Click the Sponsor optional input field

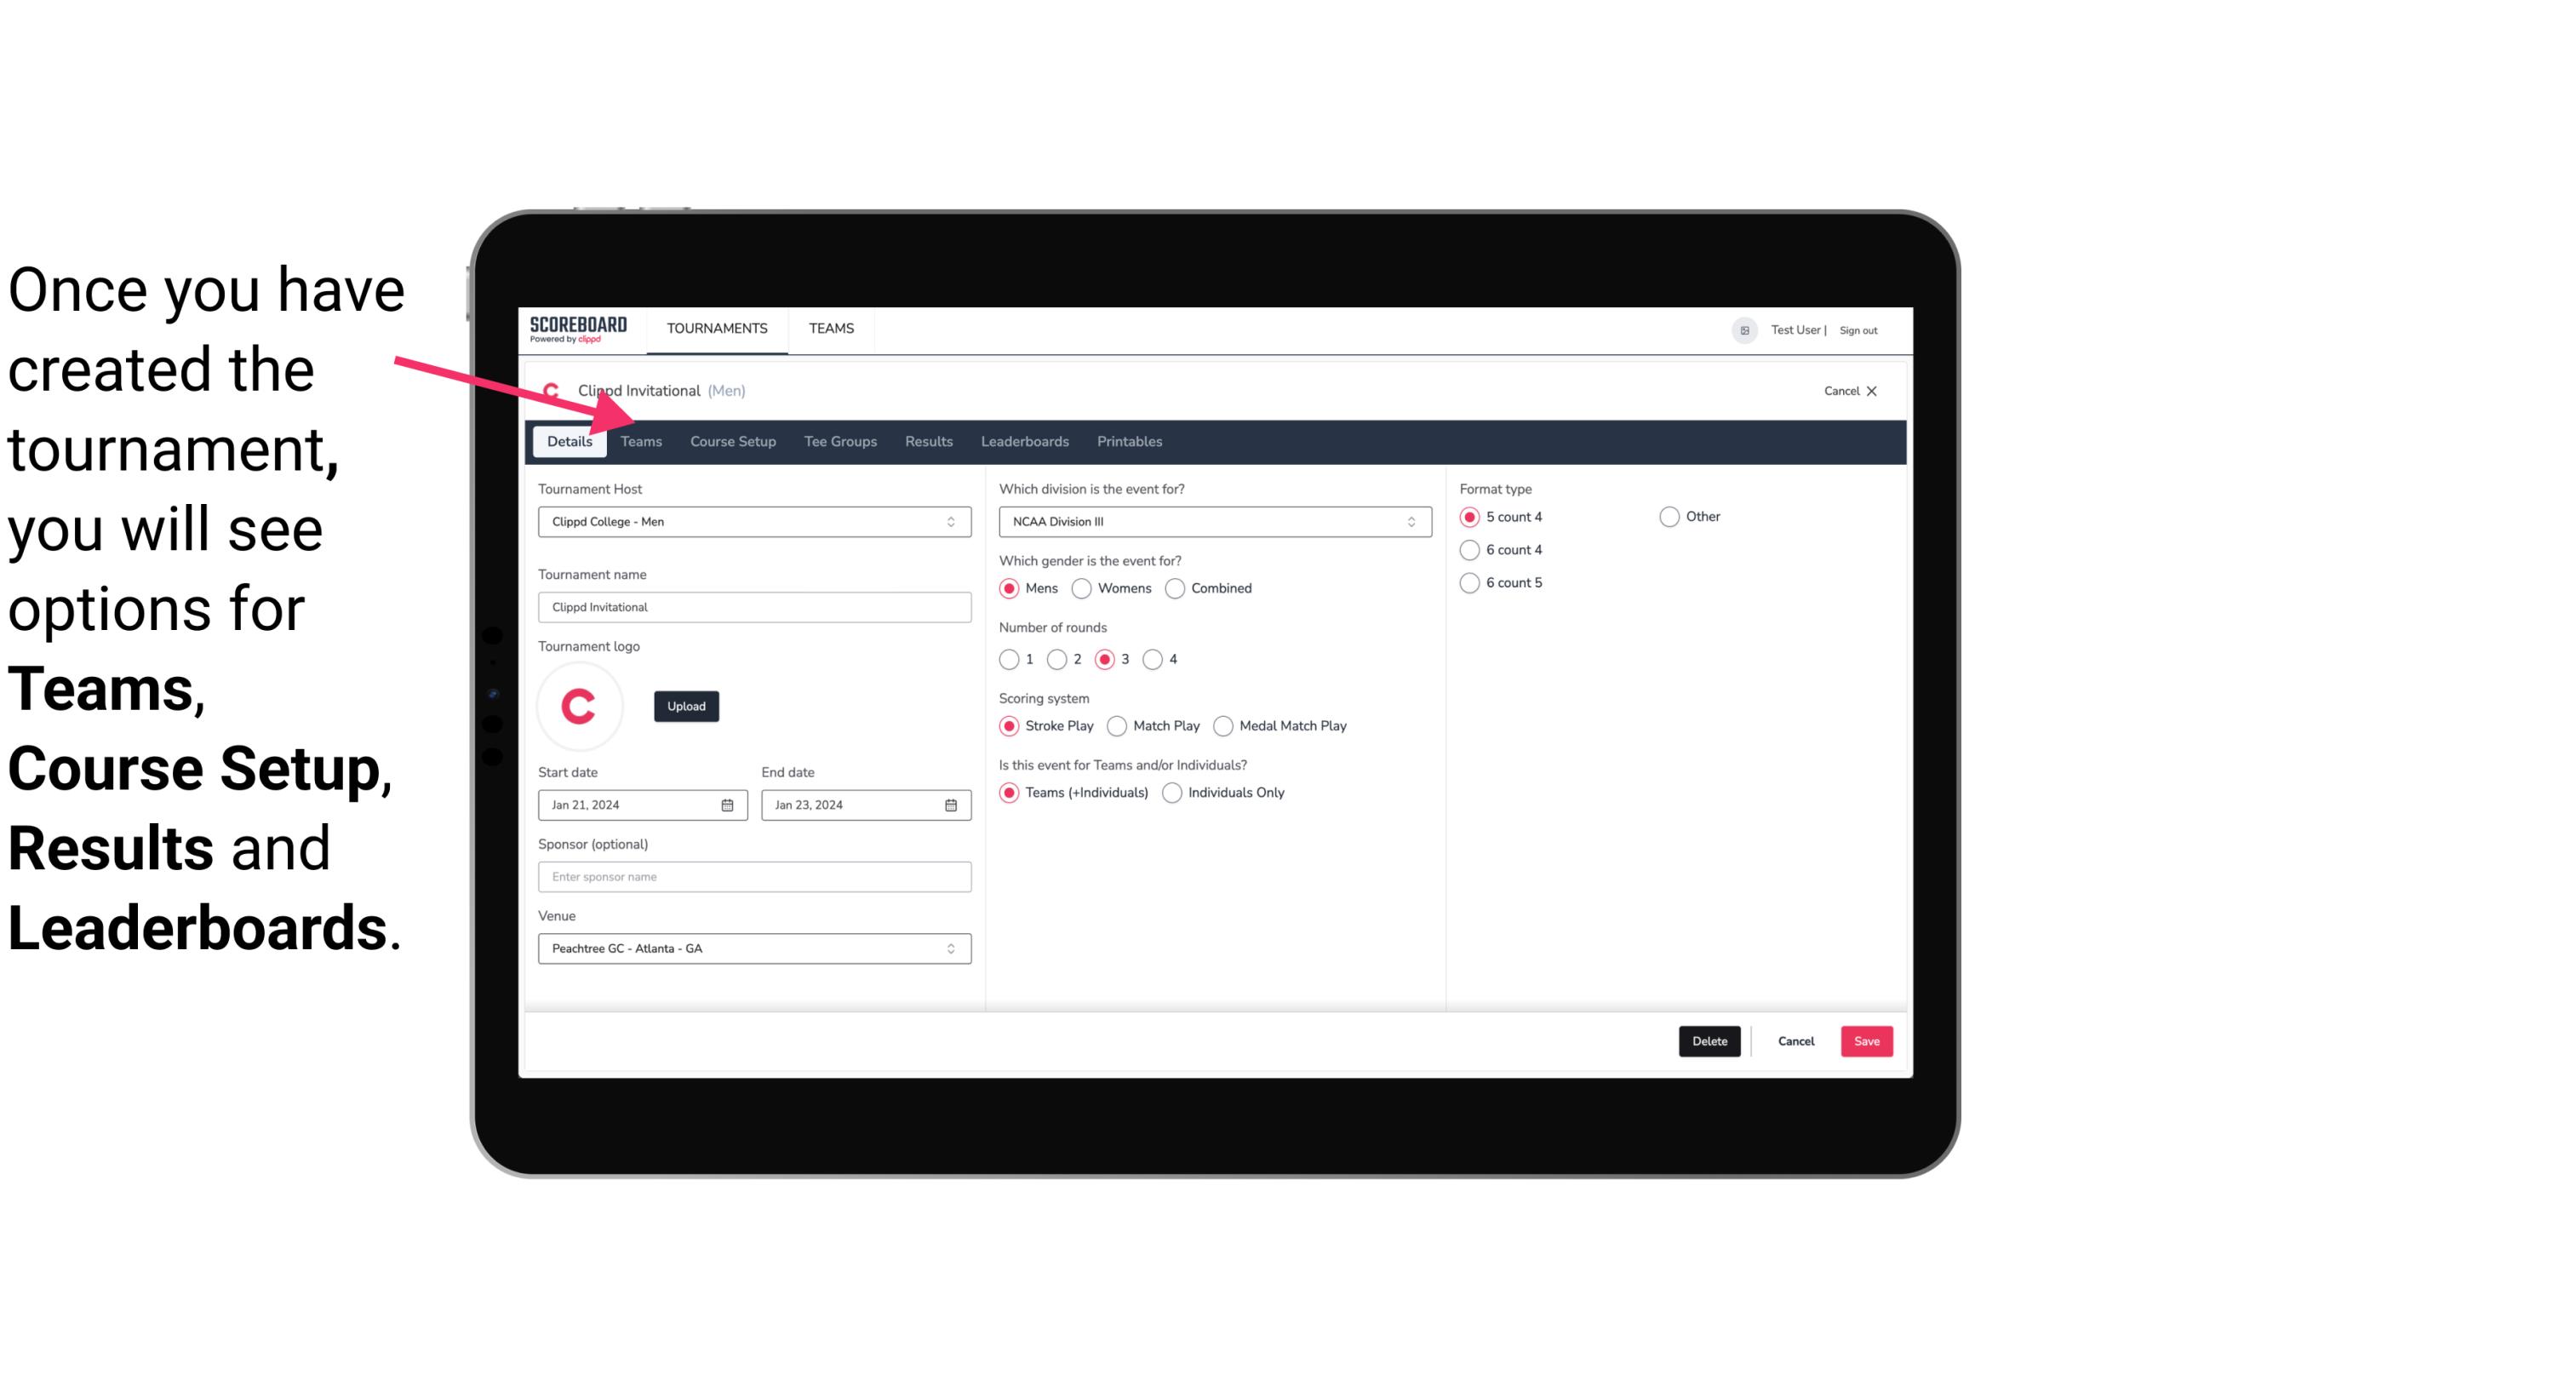pyautogui.click(x=754, y=876)
